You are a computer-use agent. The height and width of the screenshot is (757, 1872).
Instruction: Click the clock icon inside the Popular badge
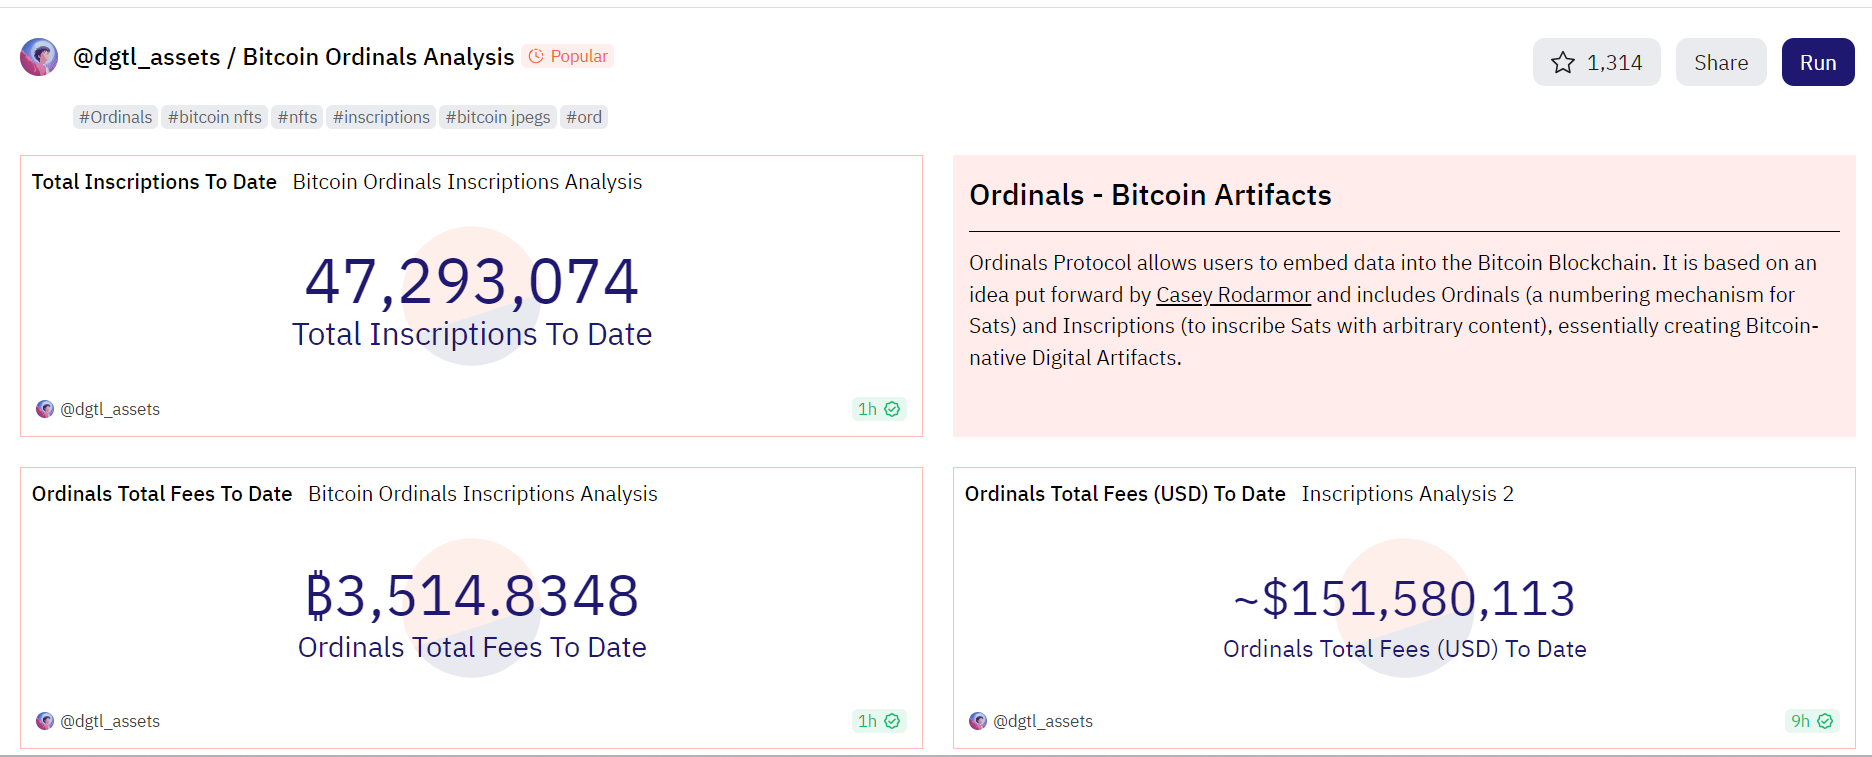[x=536, y=56]
